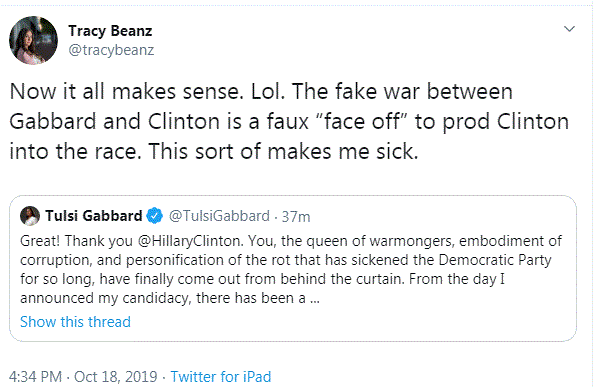Click the truncation ellipsis after 'there has been a'
Image resolution: width=594 pixels, height=387 pixels.
pos(315,299)
